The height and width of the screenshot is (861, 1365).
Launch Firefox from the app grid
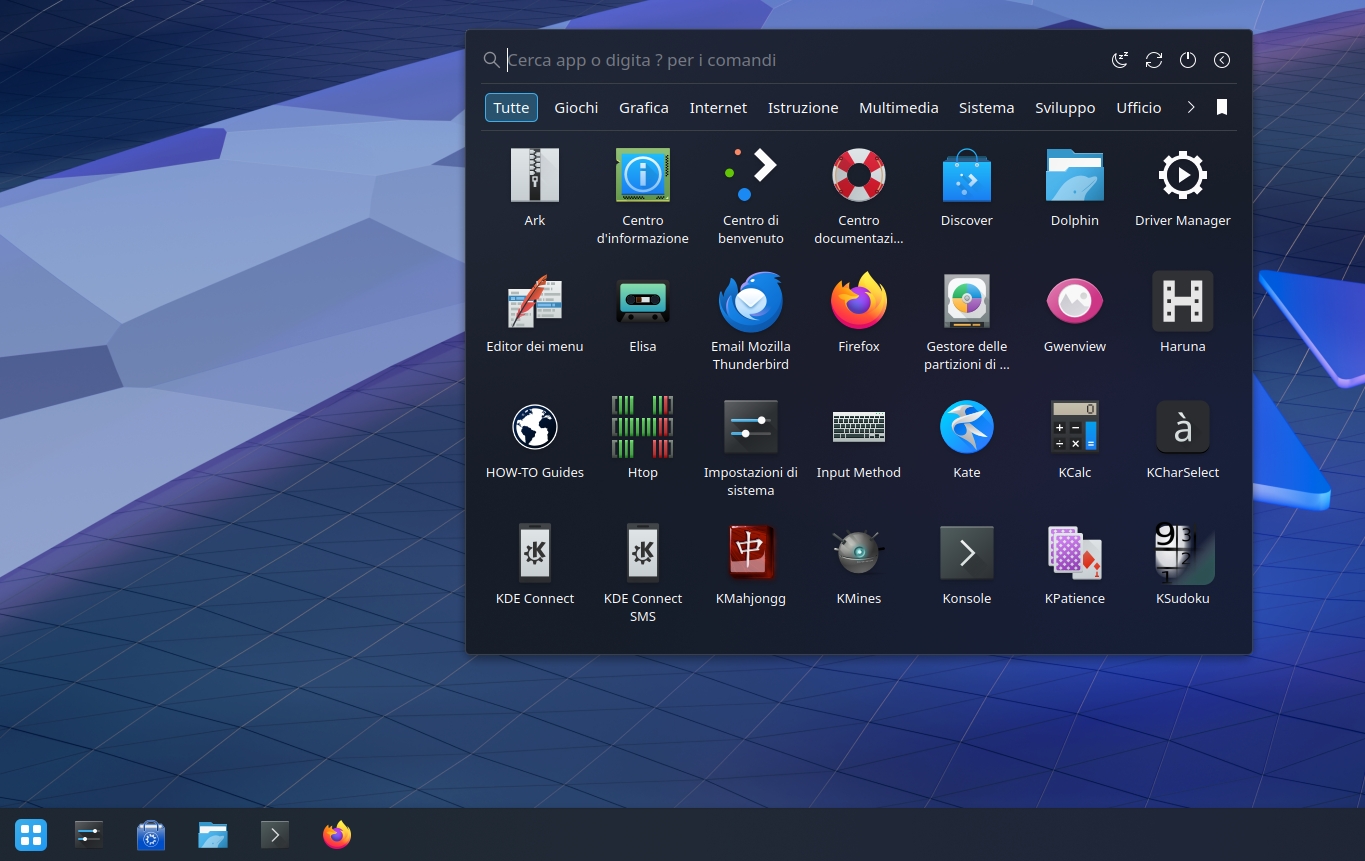click(x=859, y=314)
